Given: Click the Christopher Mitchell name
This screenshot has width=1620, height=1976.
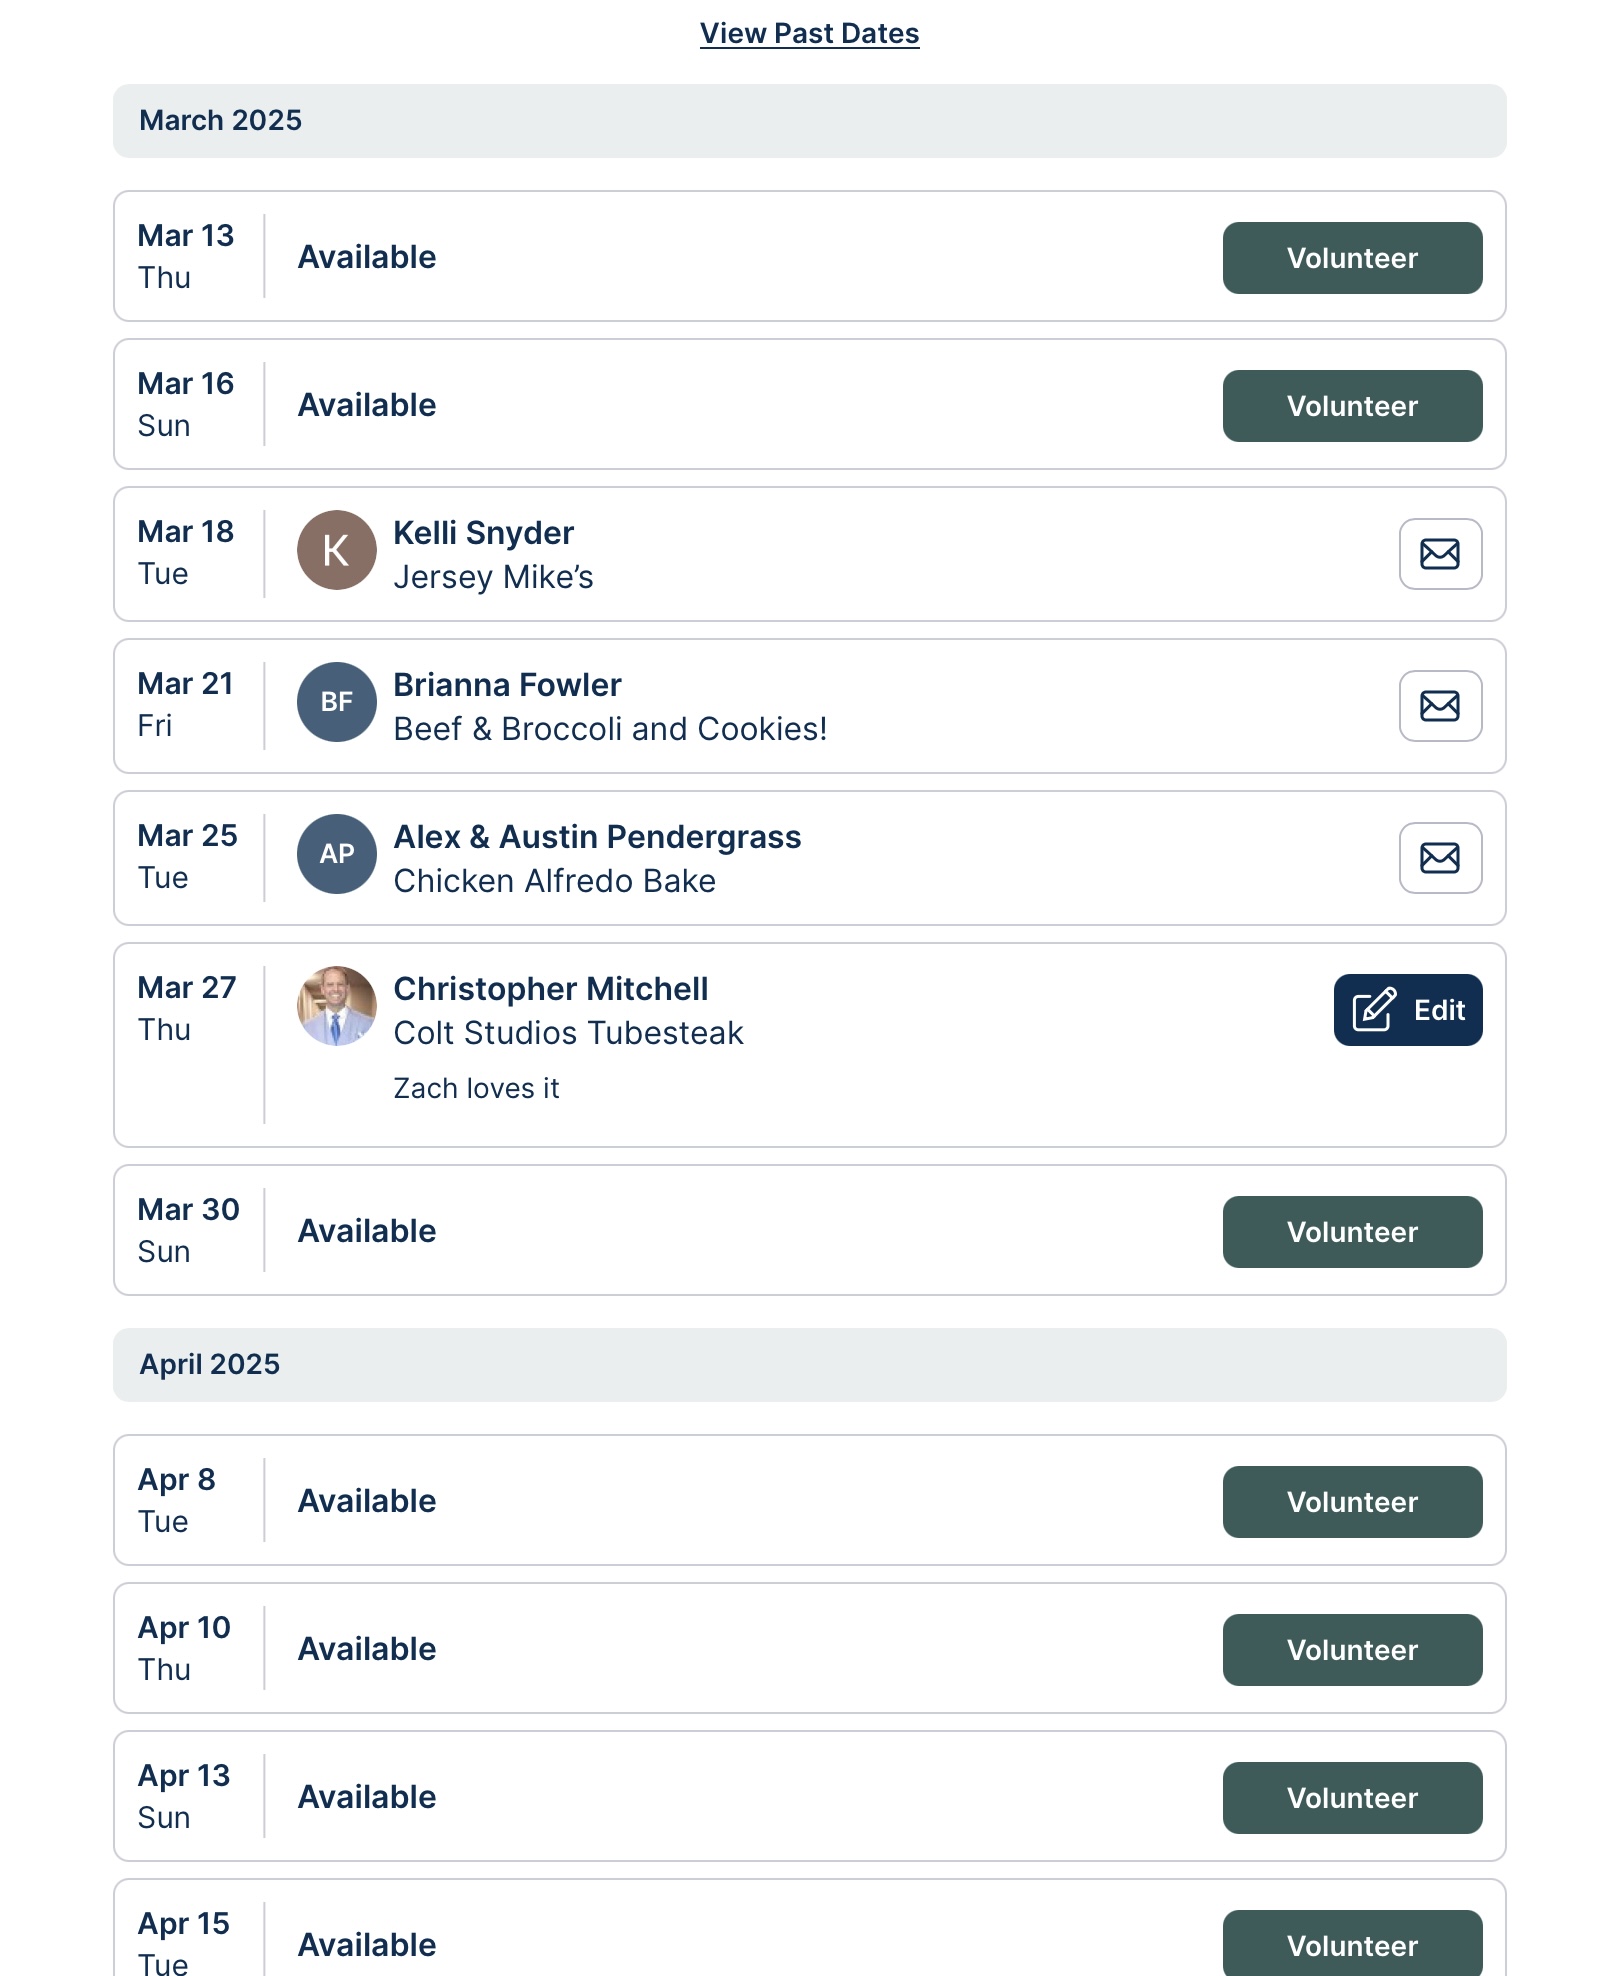Looking at the screenshot, I should (x=551, y=989).
